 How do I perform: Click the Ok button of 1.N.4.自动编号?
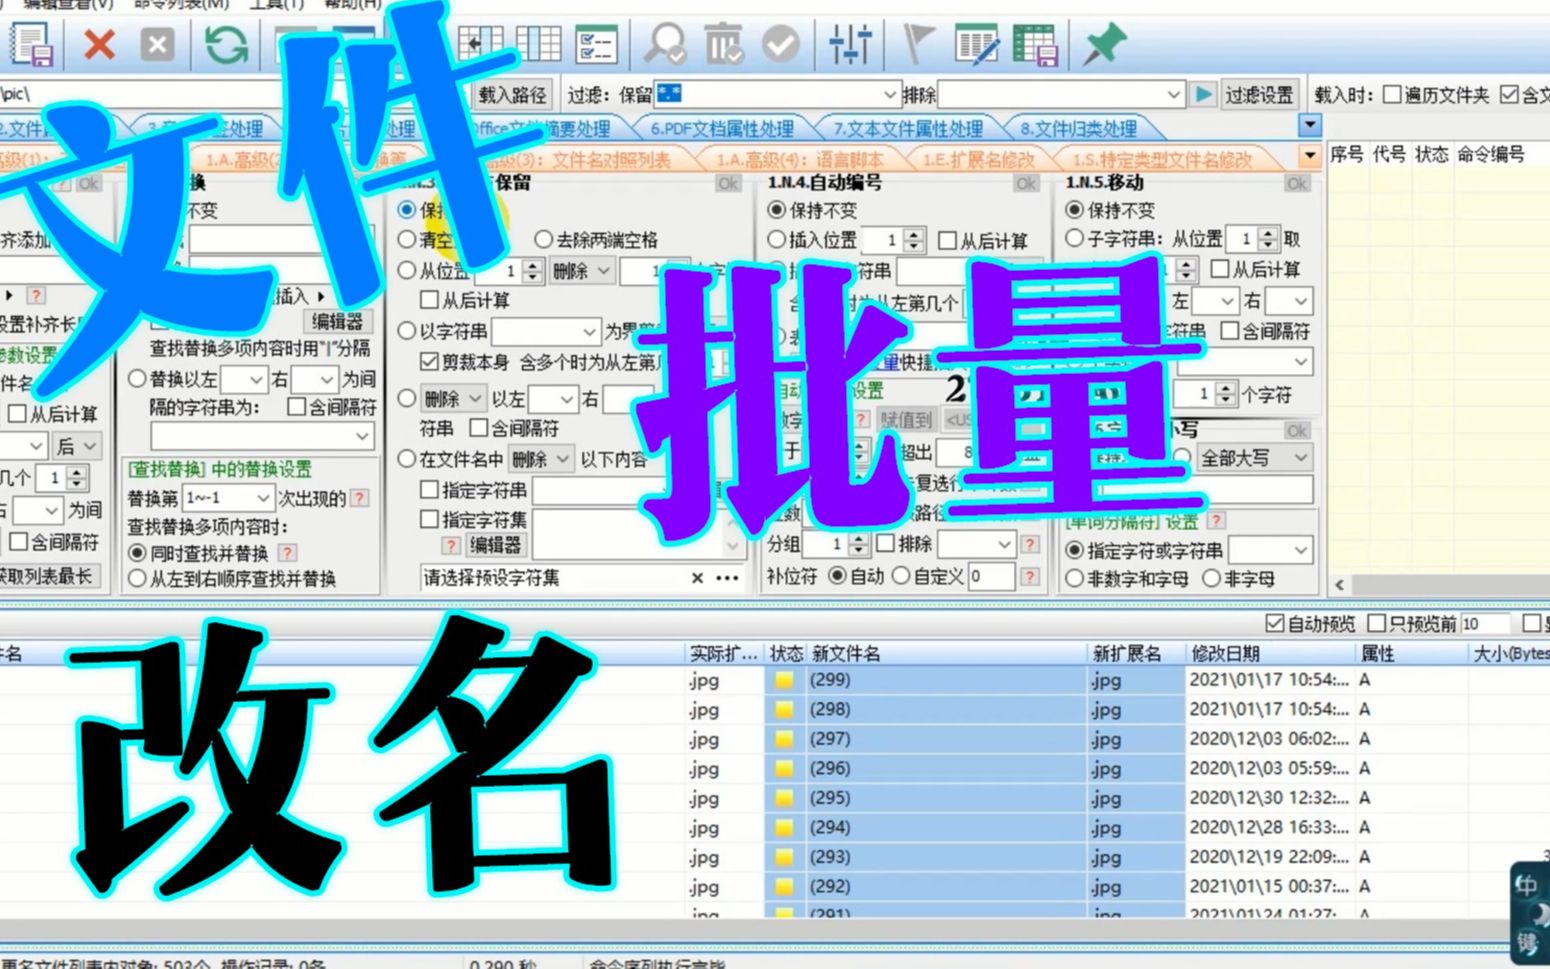coord(1027,183)
